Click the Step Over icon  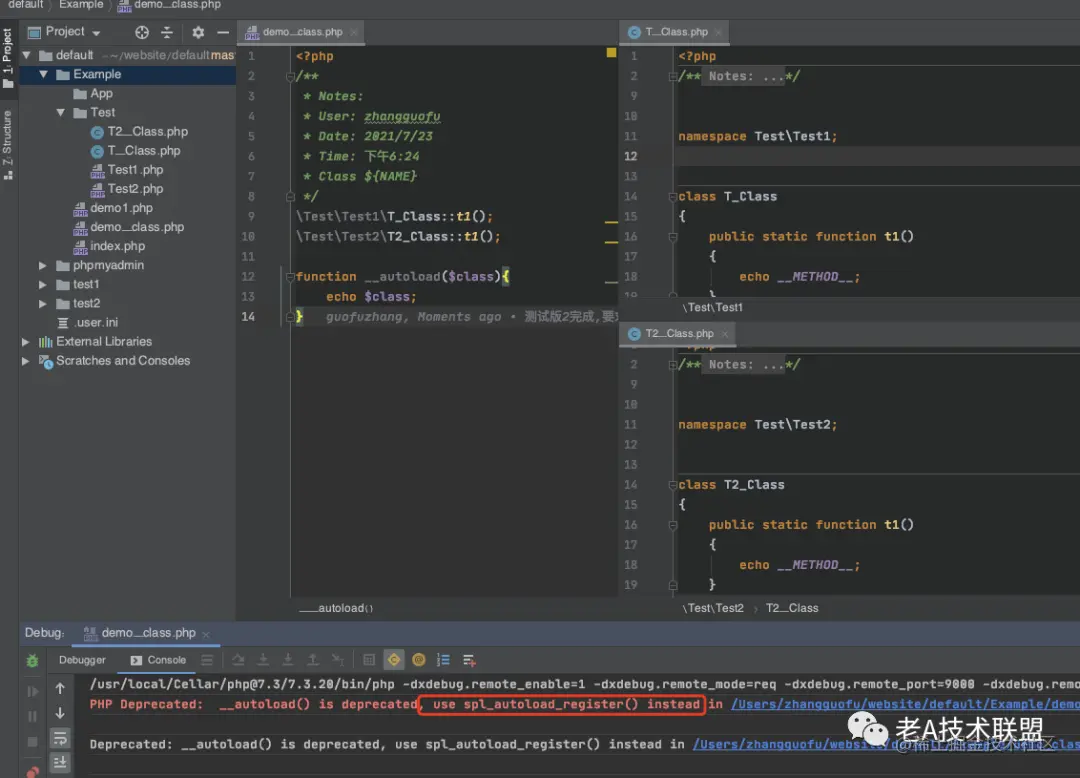point(238,660)
